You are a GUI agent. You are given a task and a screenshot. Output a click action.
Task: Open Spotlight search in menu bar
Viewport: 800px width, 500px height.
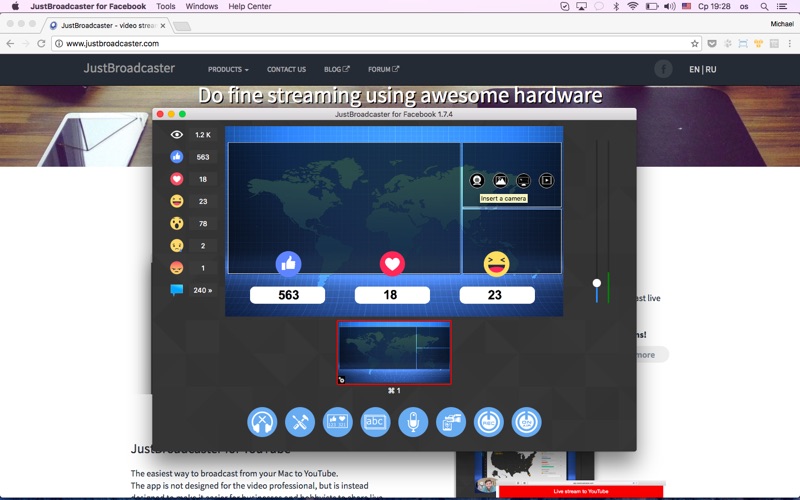pos(764,6)
